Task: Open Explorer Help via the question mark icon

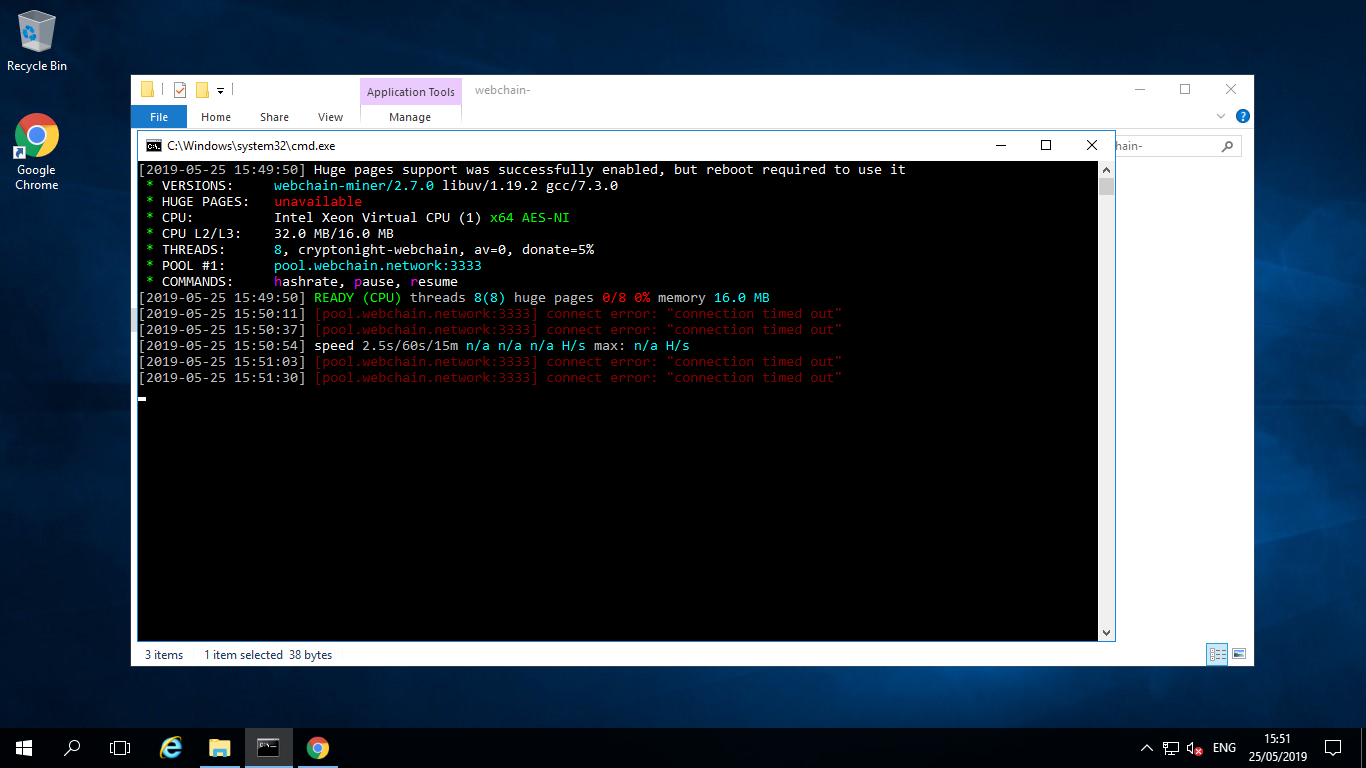Action: (1242, 116)
